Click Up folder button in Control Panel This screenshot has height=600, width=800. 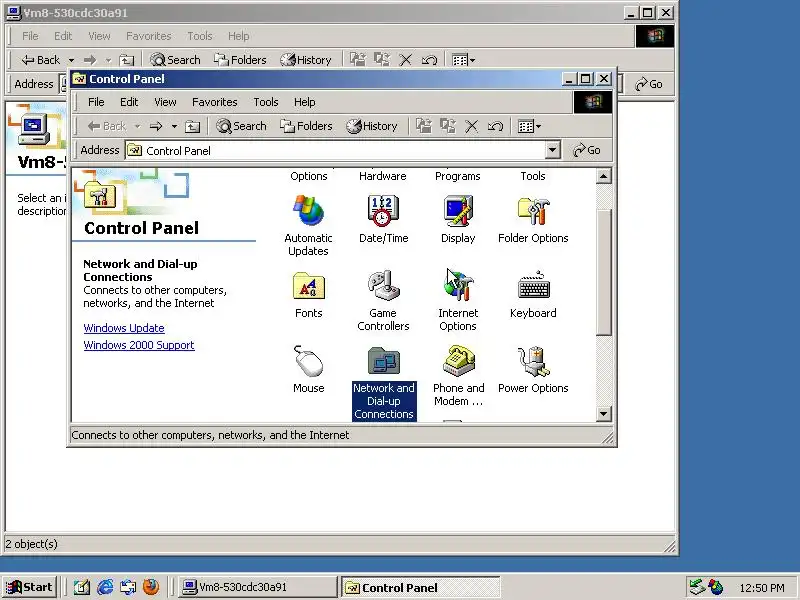tap(192, 126)
